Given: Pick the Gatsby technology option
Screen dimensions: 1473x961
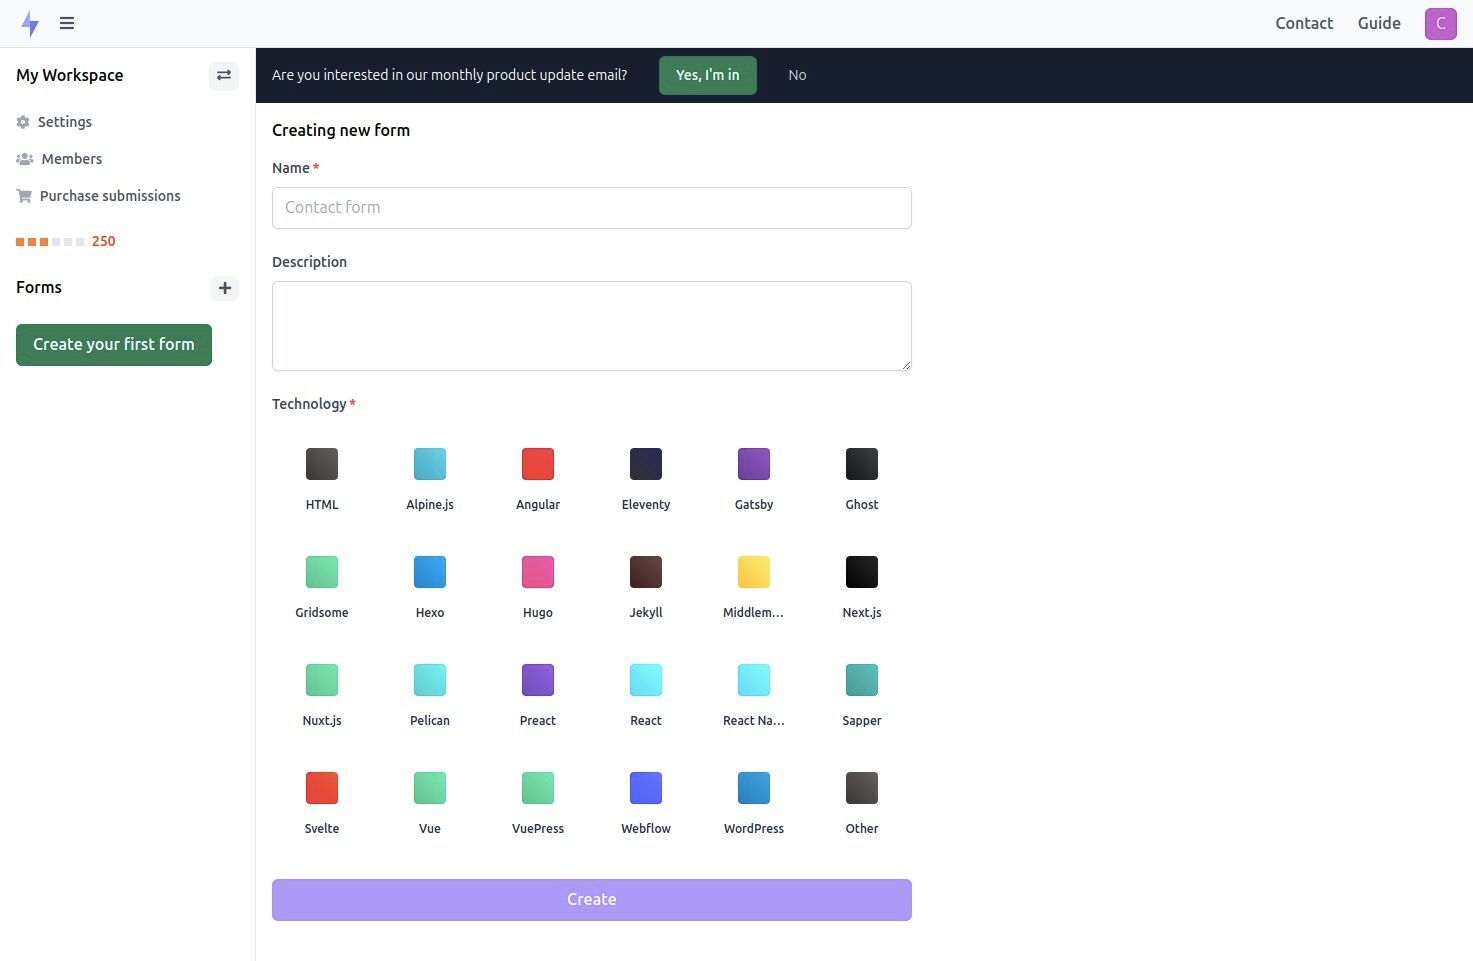Looking at the screenshot, I should coord(753,463).
